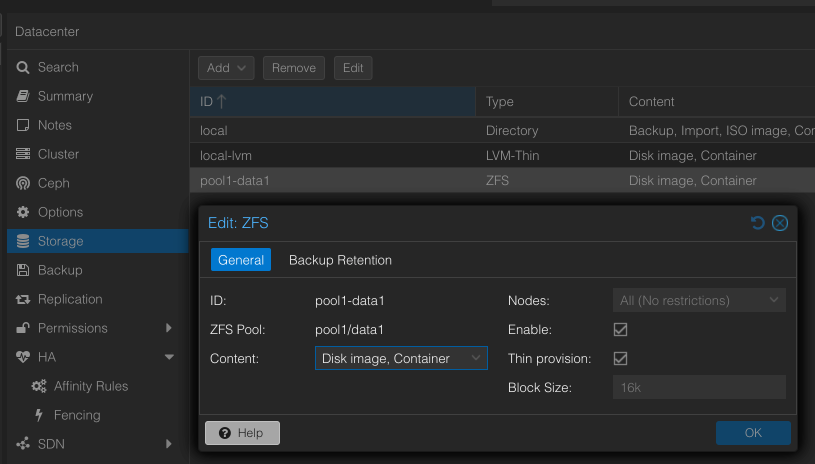Click the Affinity Rules gears icon
815x464 pixels.
point(38,386)
